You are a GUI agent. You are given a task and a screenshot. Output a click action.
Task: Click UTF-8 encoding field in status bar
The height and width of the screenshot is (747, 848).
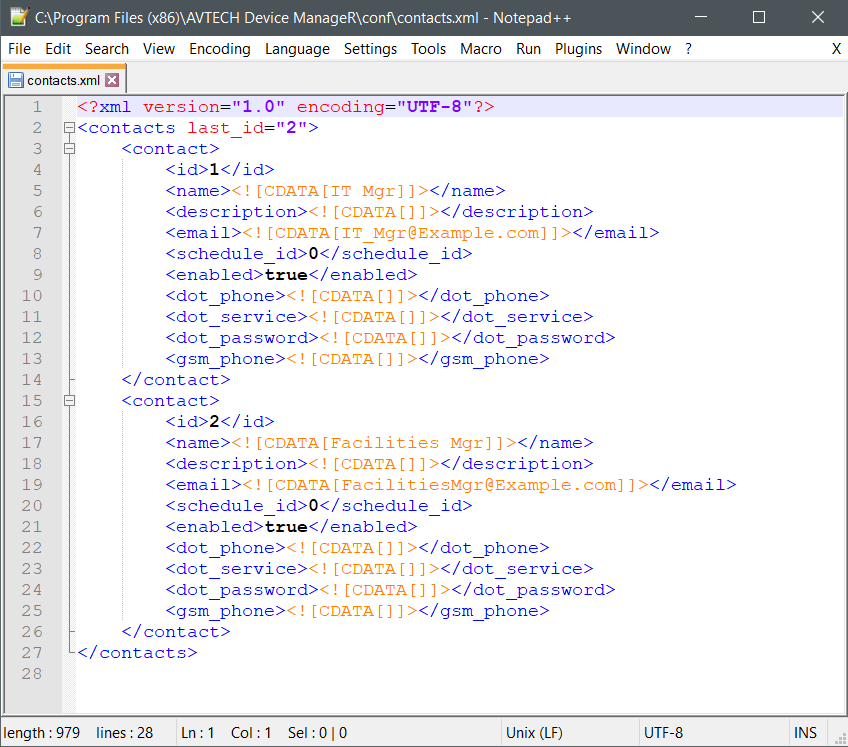point(663,733)
